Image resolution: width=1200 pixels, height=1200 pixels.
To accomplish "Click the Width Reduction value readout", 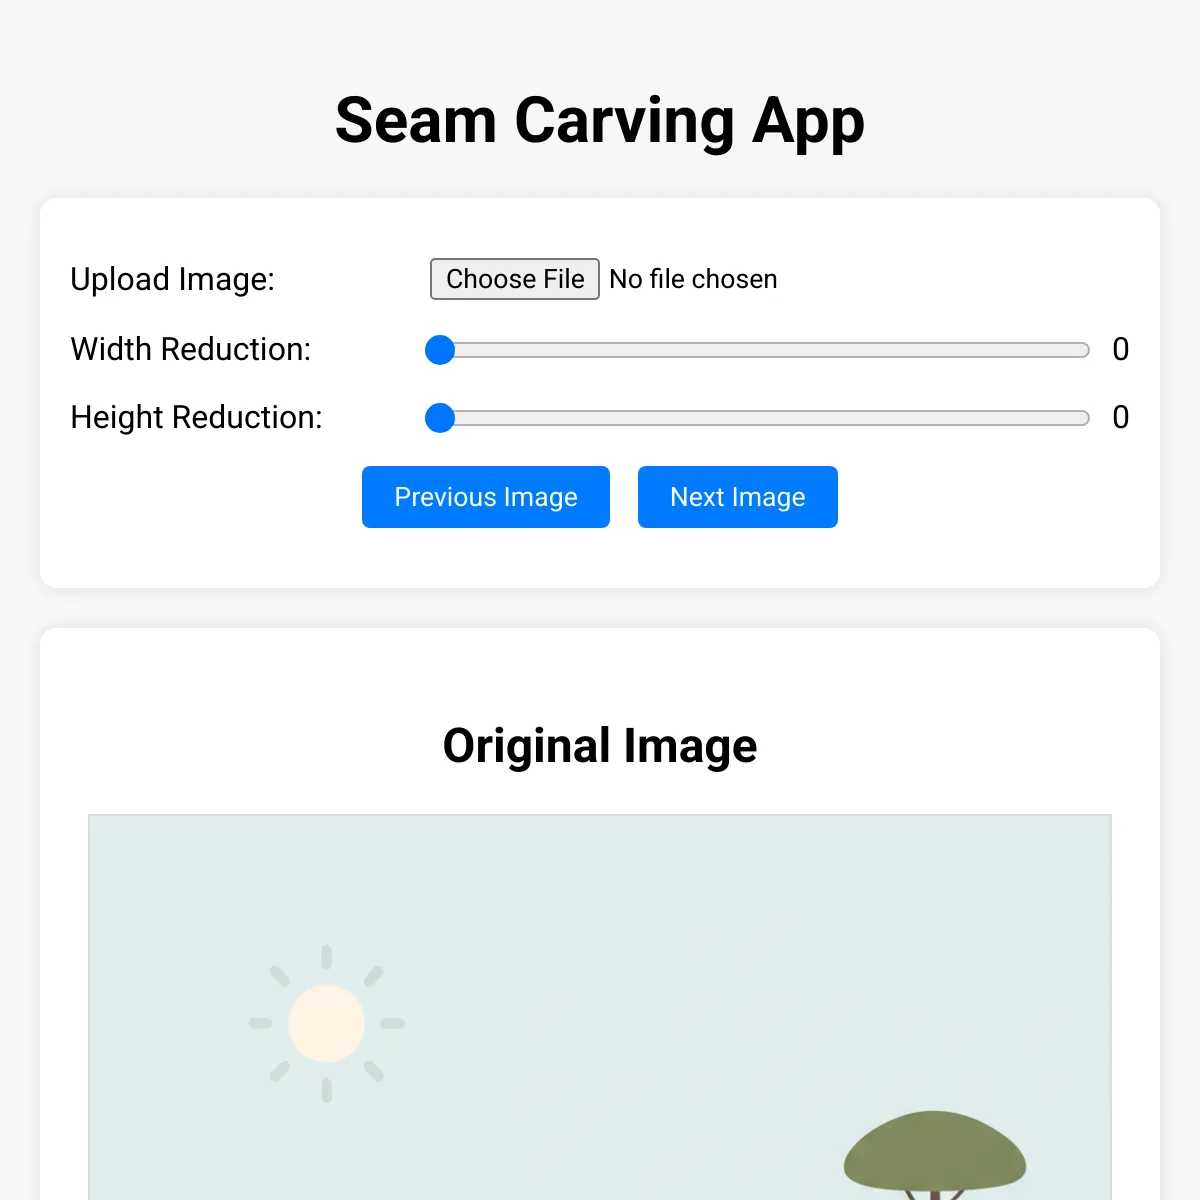I will pyautogui.click(x=1120, y=349).
